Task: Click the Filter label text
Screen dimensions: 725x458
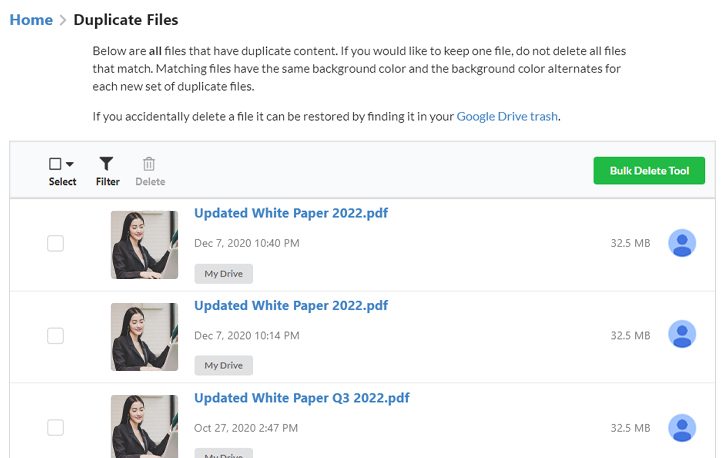Action: pos(107,182)
